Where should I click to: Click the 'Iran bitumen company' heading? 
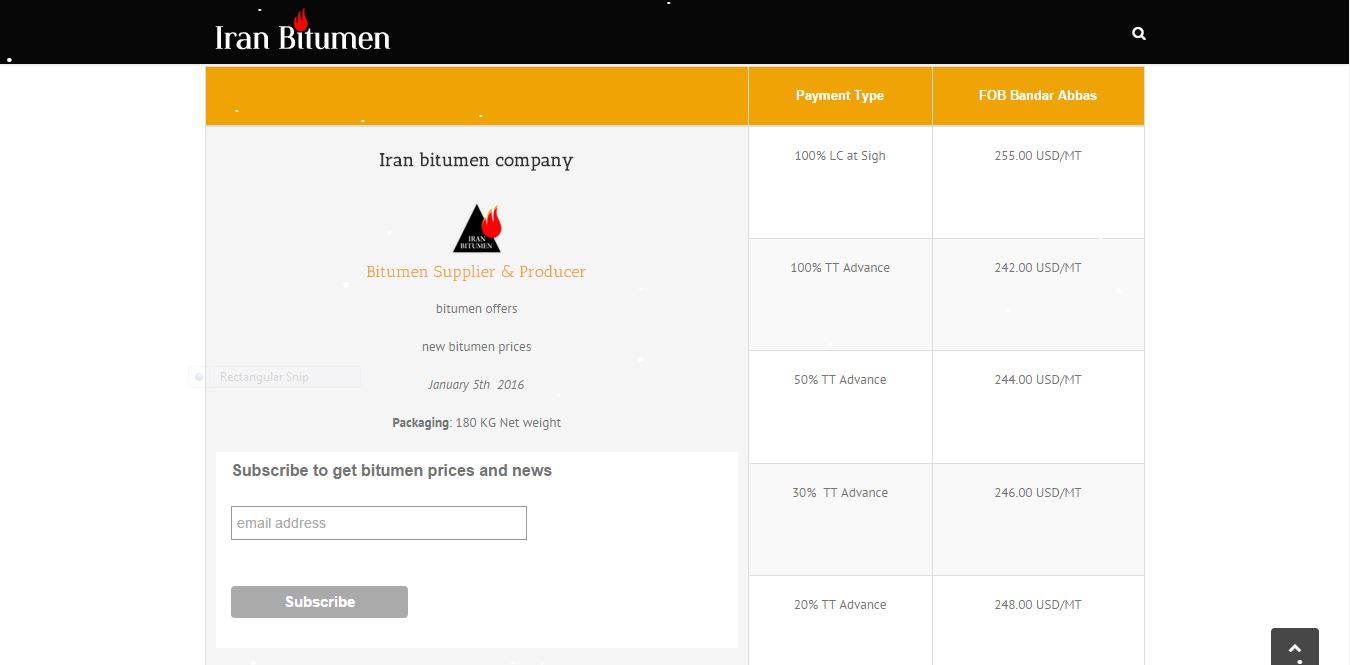(476, 160)
